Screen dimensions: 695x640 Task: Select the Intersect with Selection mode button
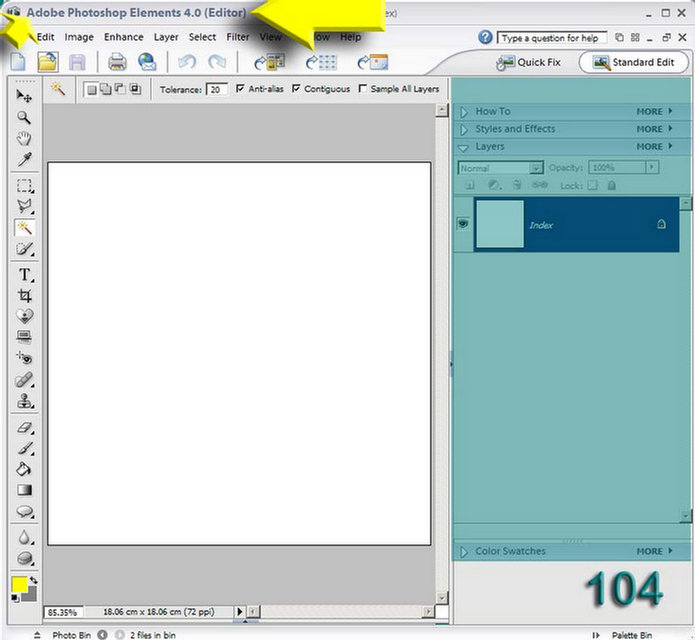(x=135, y=89)
